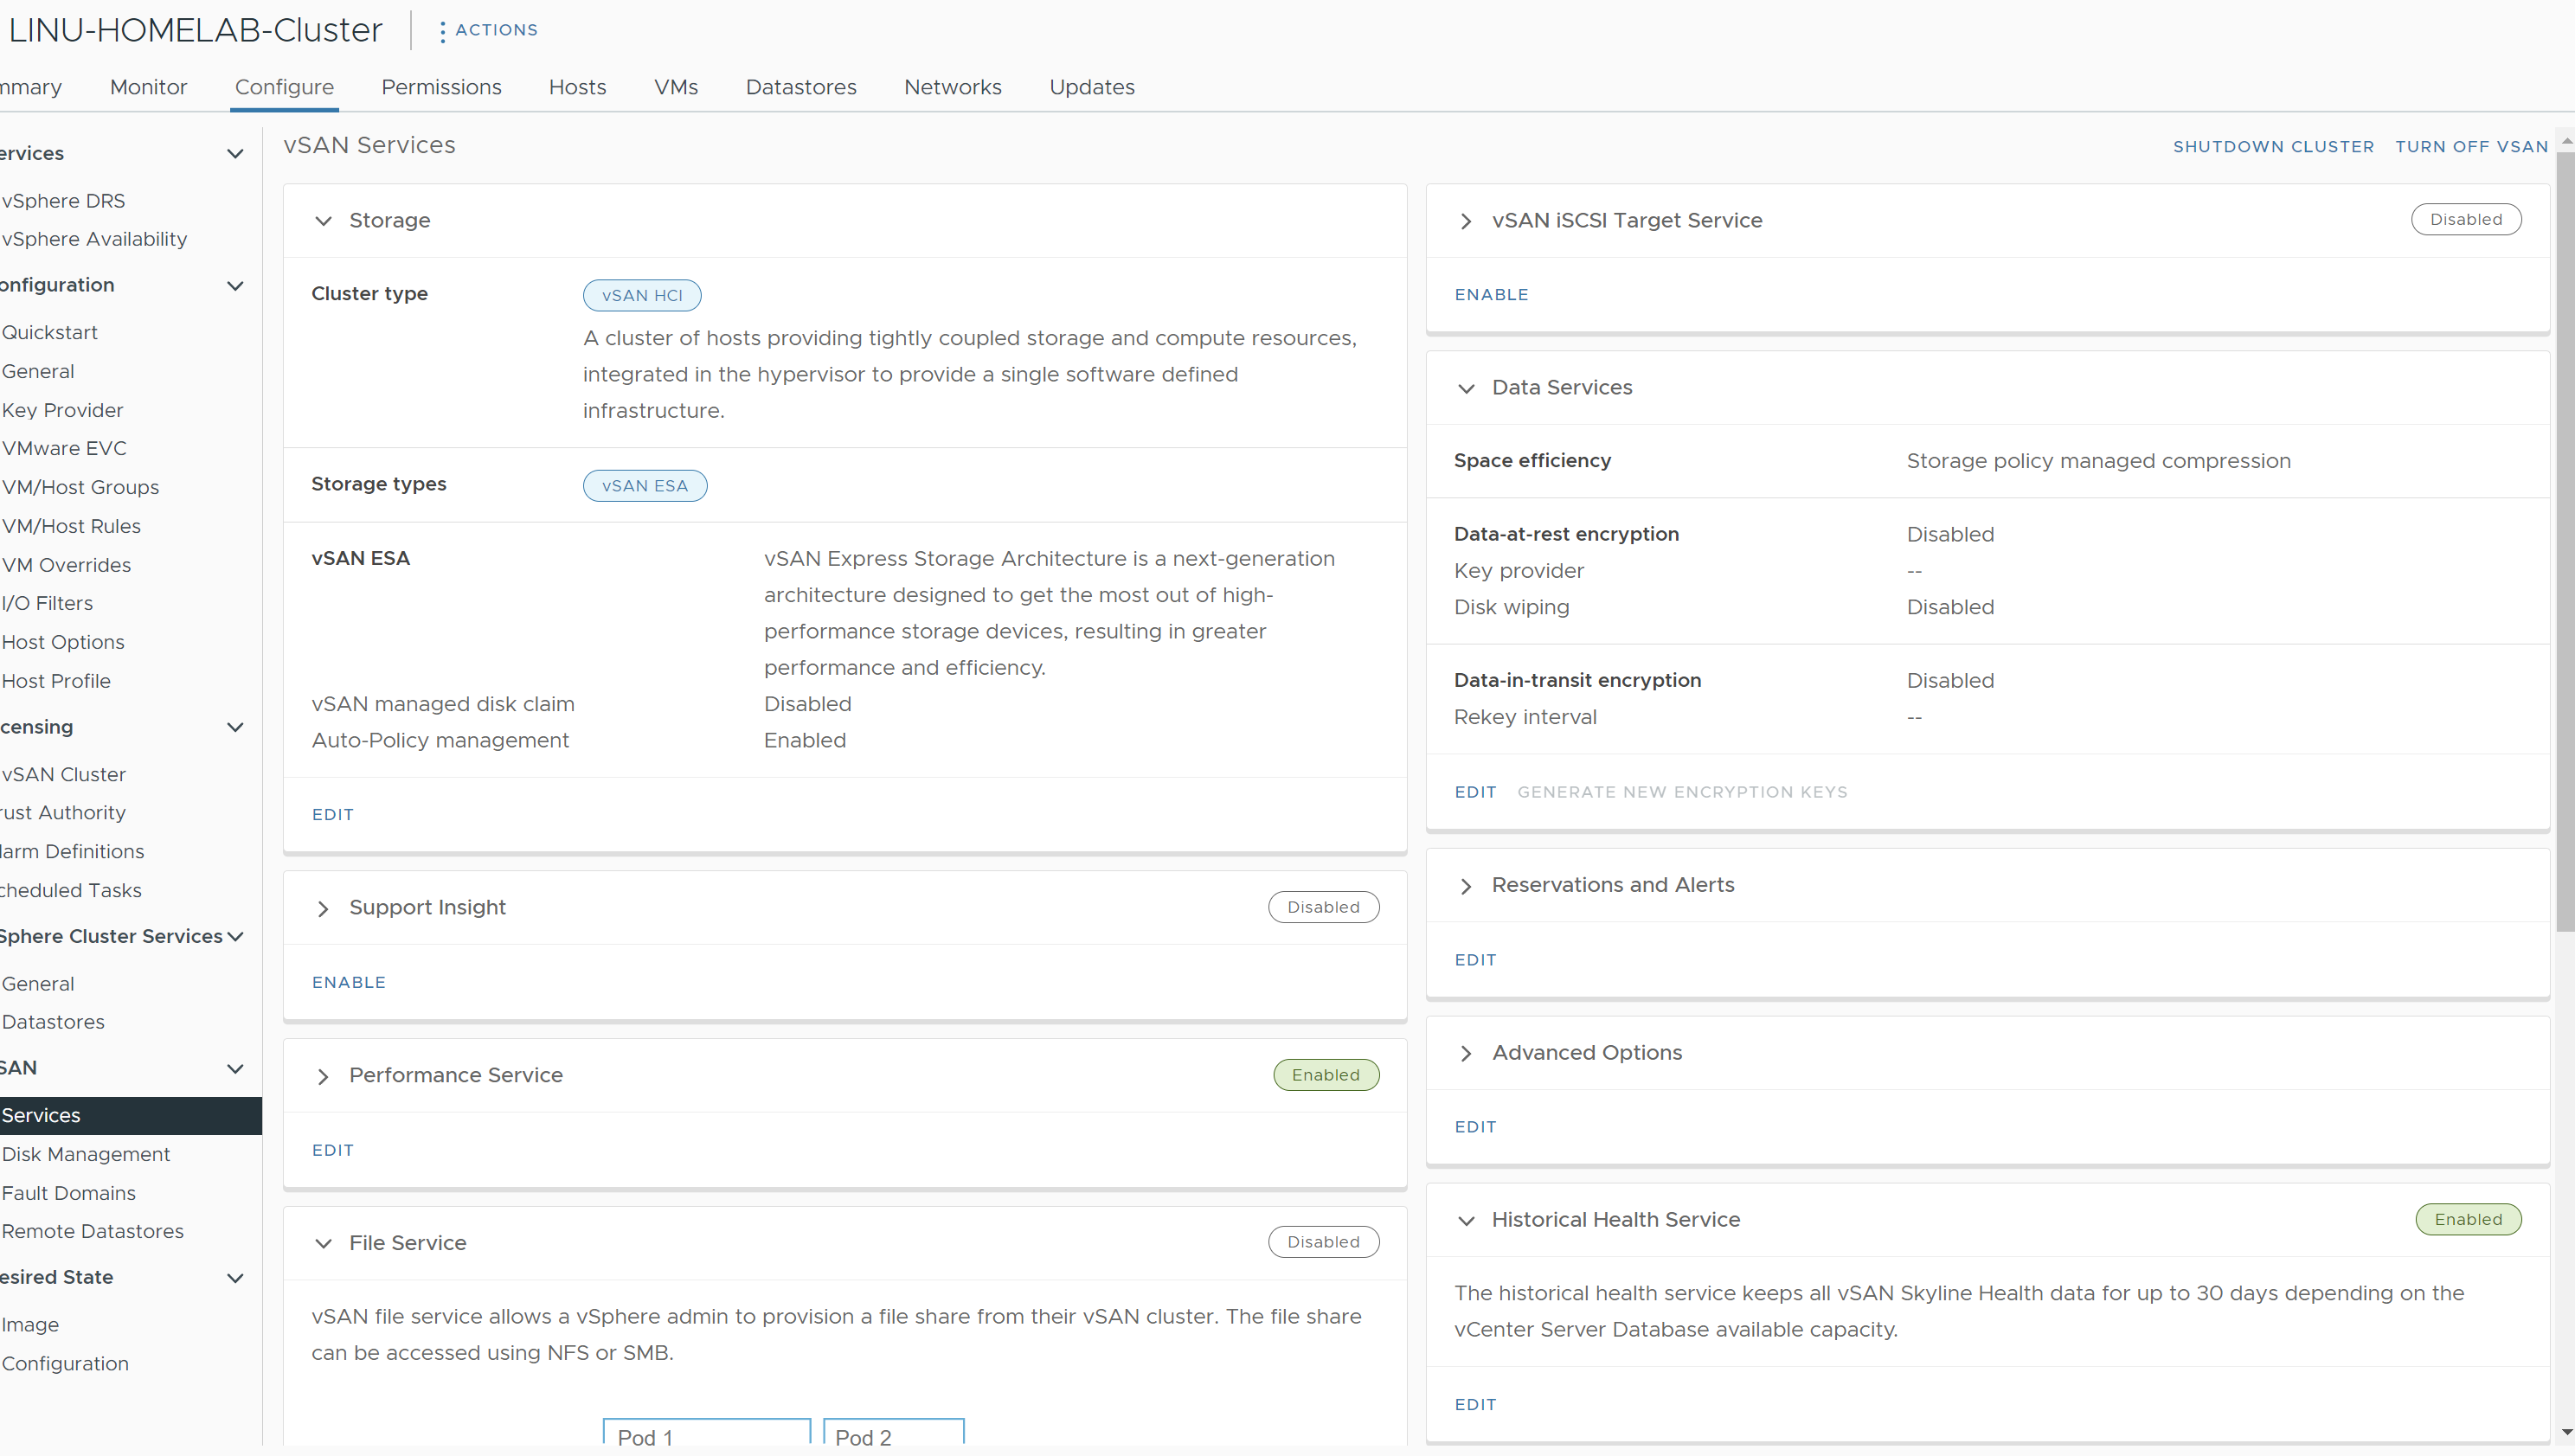Collapse the Desired State sidebar group
The image size is (2575, 1456).
[235, 1278]
